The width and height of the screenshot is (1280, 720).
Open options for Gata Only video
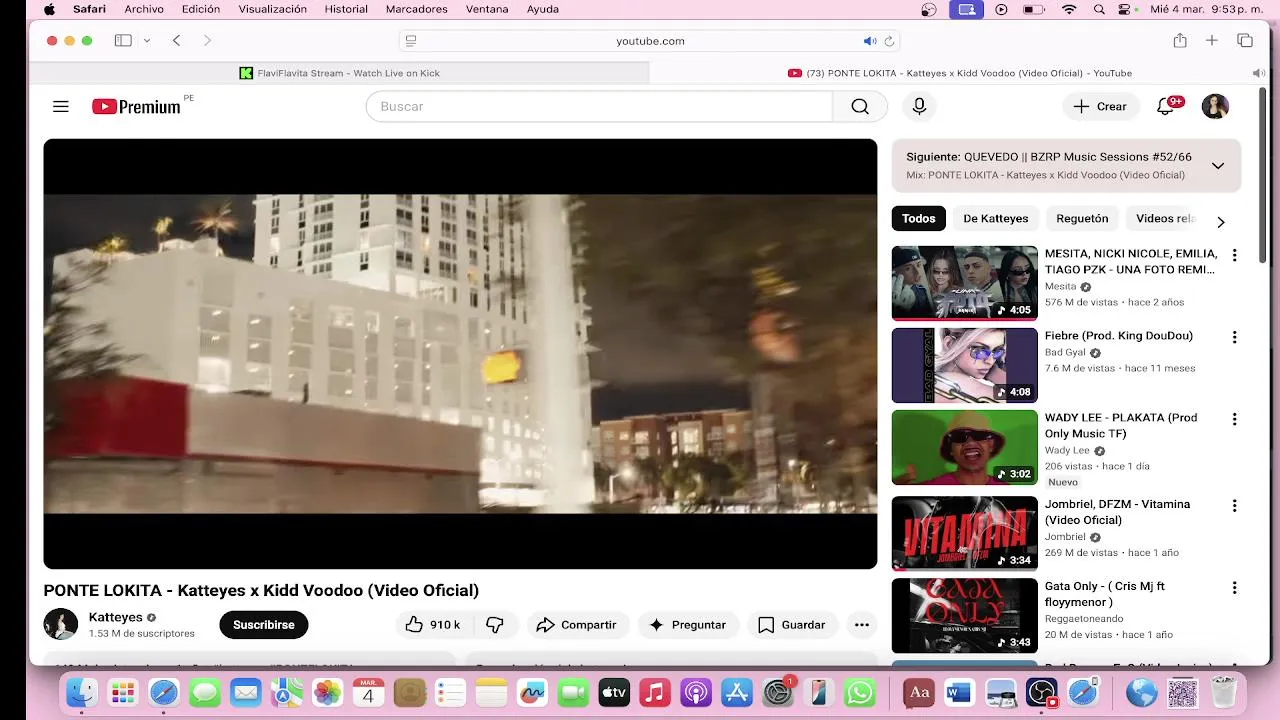coord(1234,588)
